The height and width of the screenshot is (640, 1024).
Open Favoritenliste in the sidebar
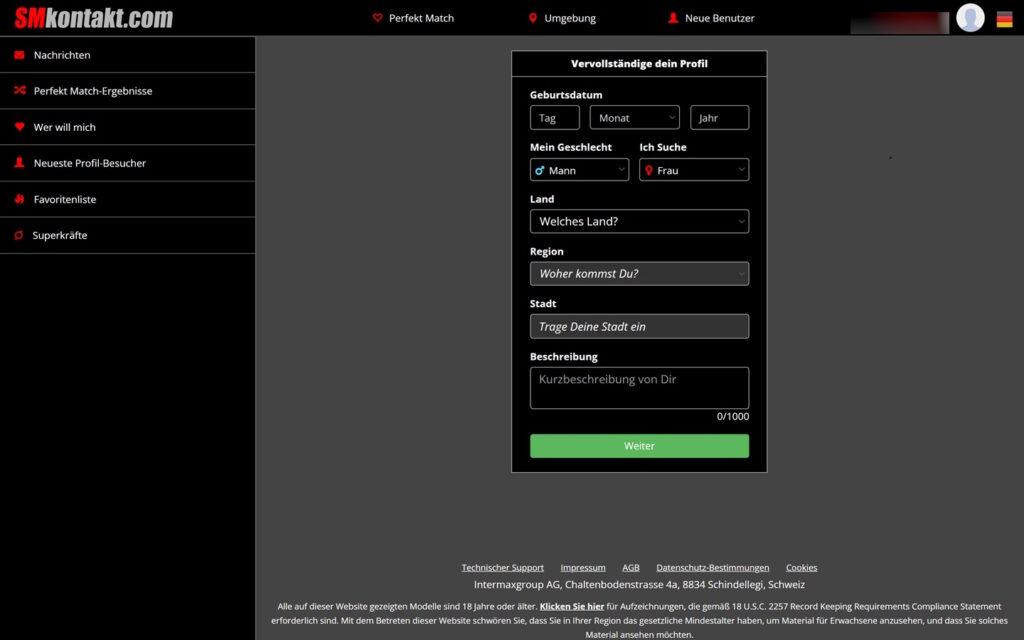[x=127, y=199]
